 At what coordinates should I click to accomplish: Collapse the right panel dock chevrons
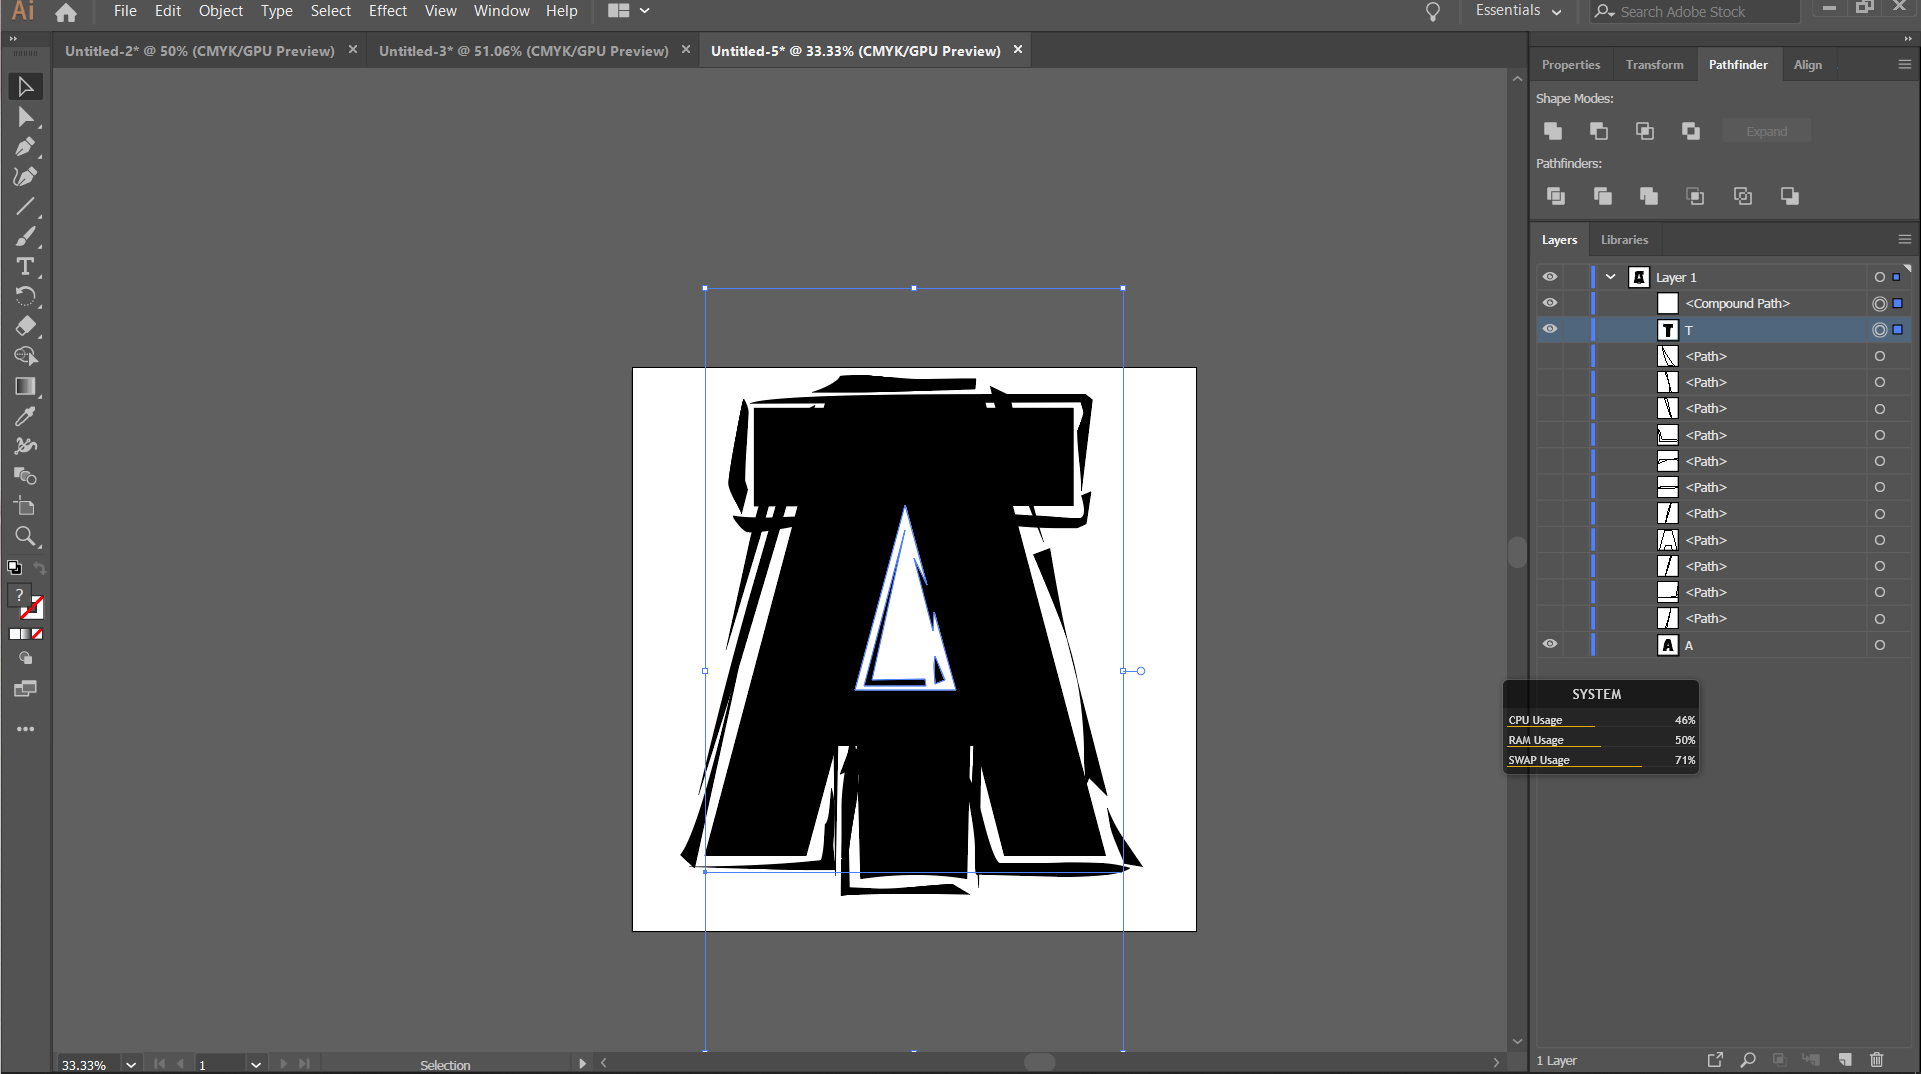[1909, 39]
